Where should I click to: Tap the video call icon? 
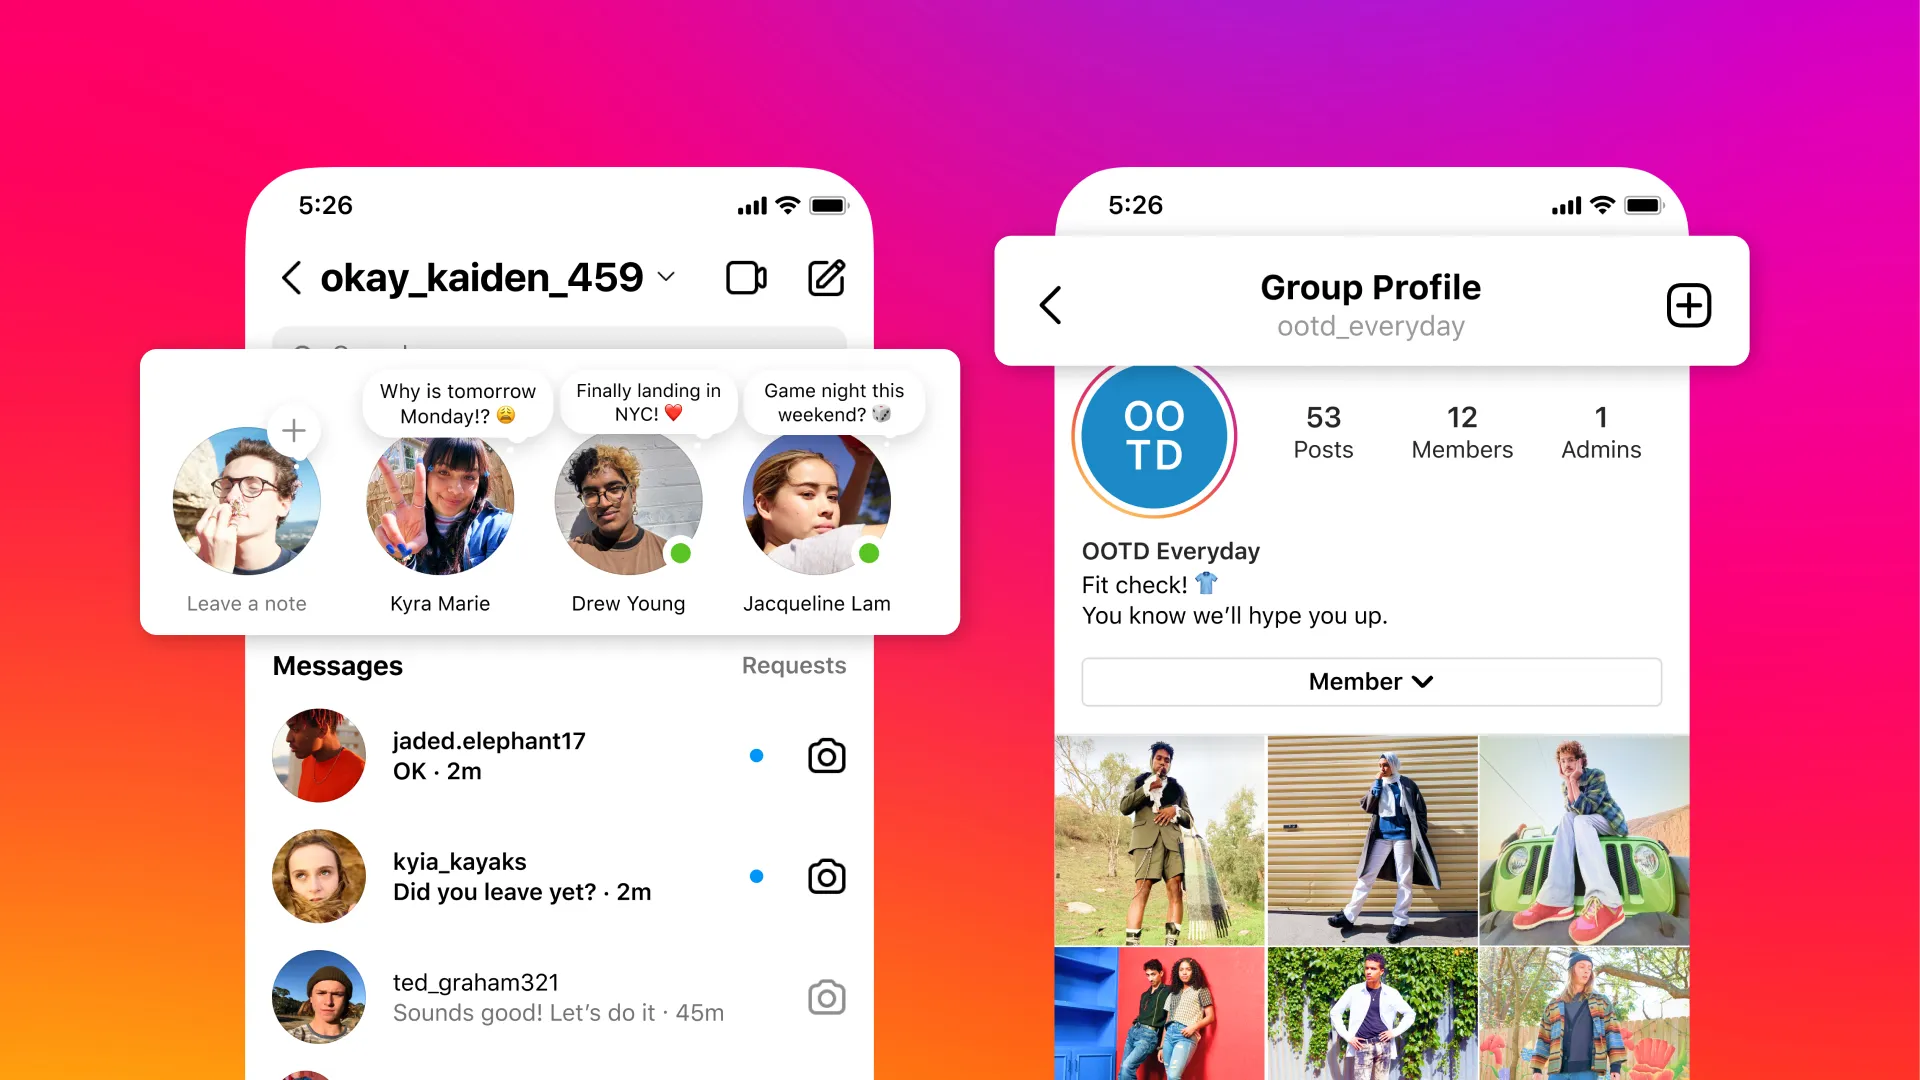pyautogui.click(x=746, y=280)
